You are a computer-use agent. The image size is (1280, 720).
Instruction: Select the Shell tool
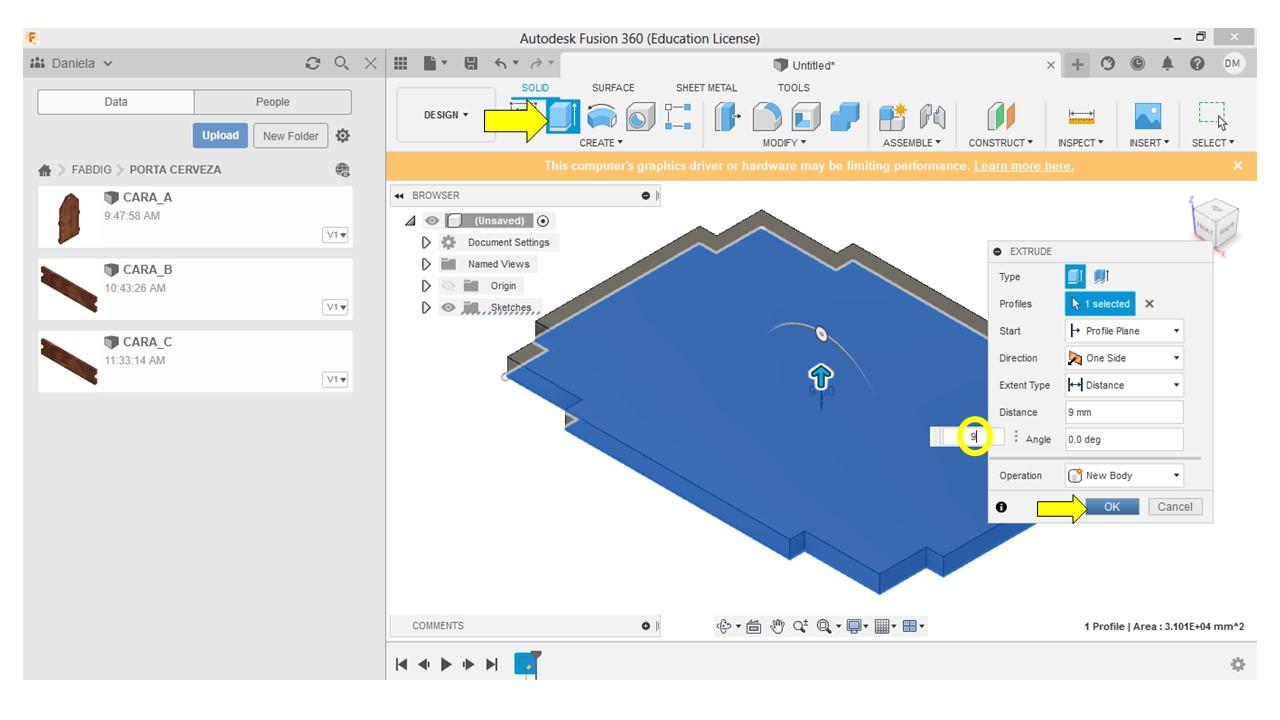click(x=806, y=117)
